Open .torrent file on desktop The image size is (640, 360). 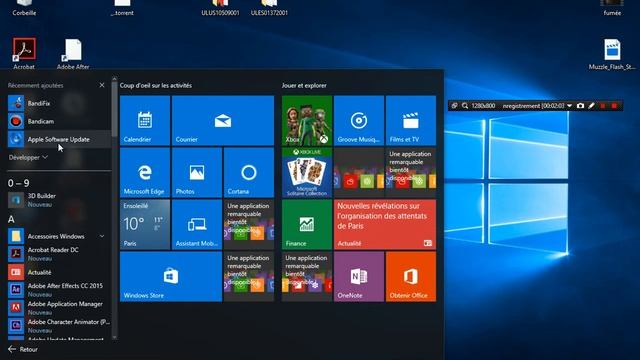point(122,8)
